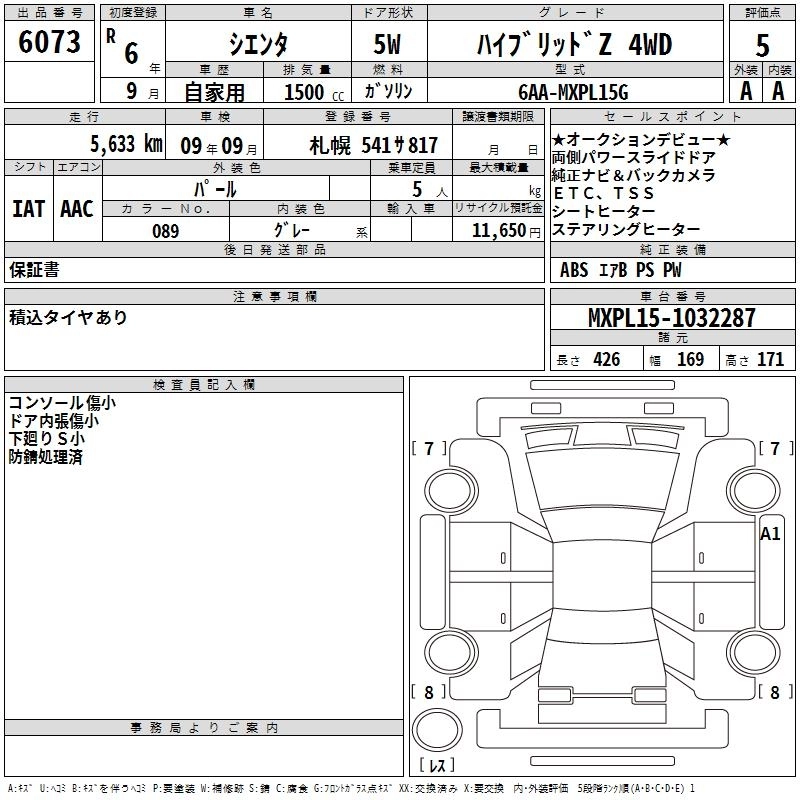This screenshot has width=800, height=800.
Task: Click the interior grade A under 内装
Action: (x=779, y=90)
